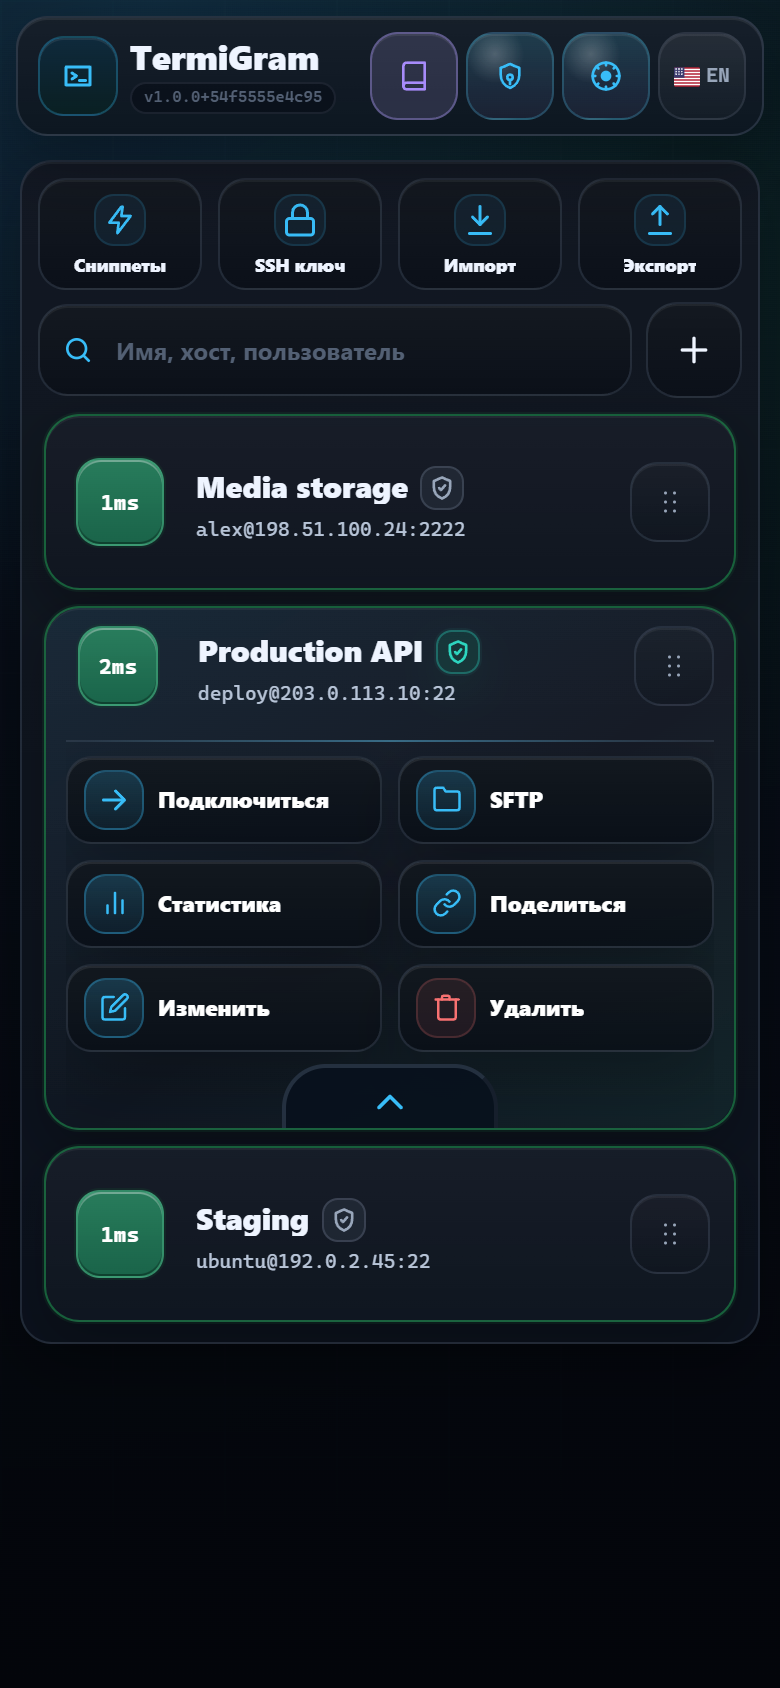
Task: Click the TermiGram terminal logo icon
Action: (78, 76)
